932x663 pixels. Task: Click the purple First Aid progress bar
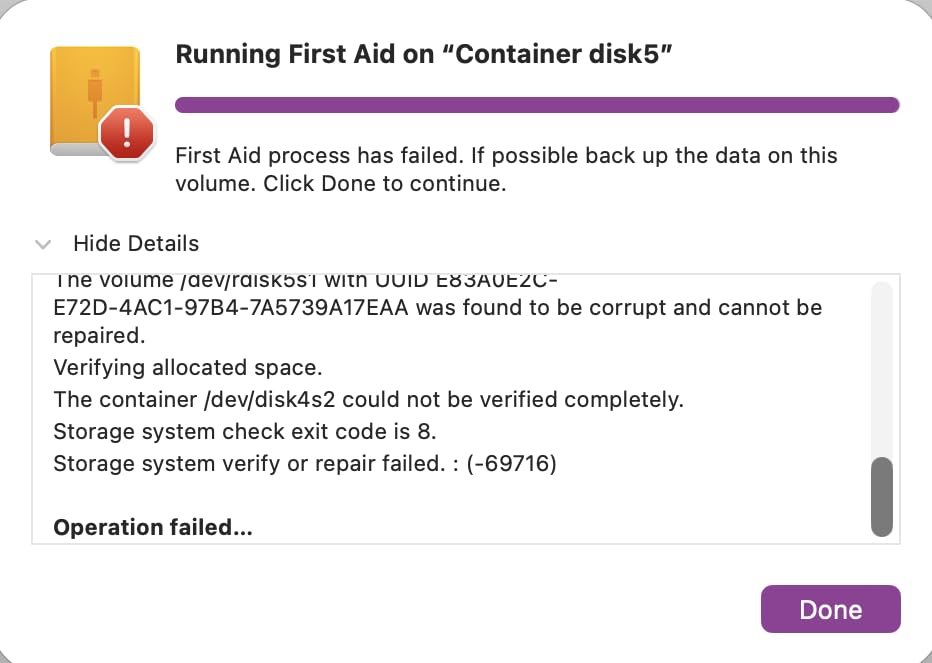(x=537, y=105)
